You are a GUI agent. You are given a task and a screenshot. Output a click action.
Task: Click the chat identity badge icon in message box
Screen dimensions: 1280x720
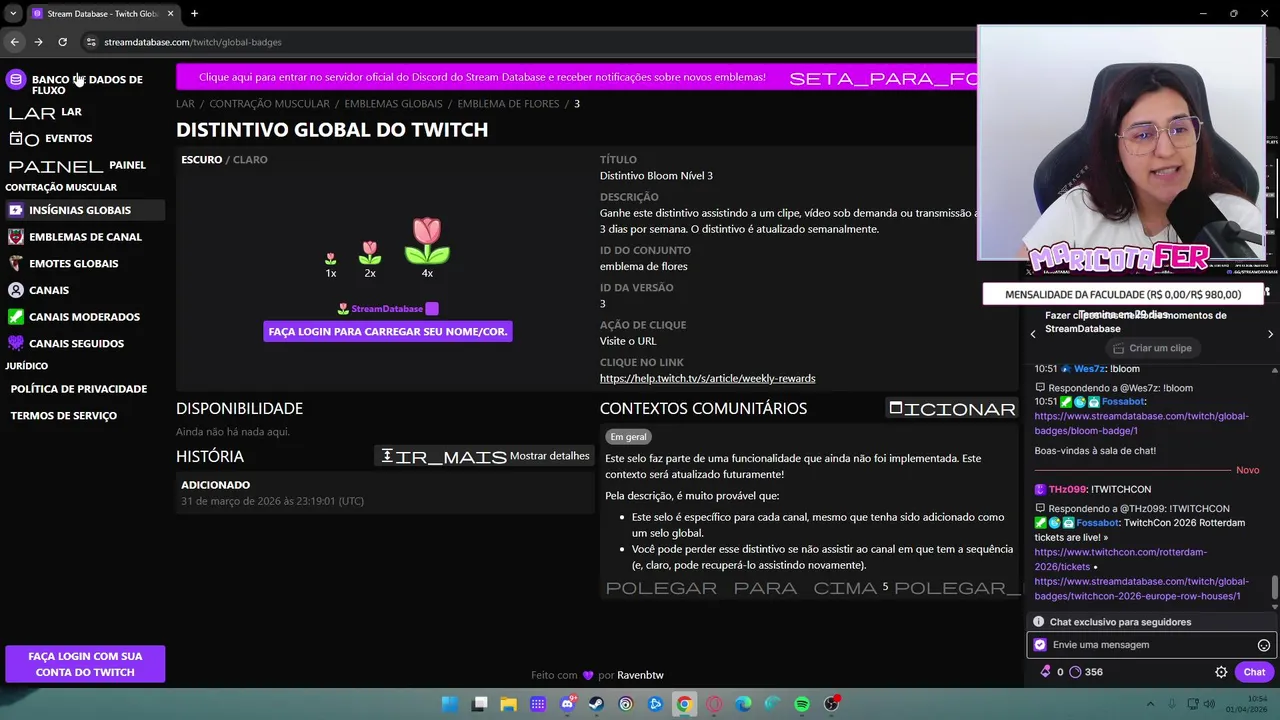(1040, 645)
